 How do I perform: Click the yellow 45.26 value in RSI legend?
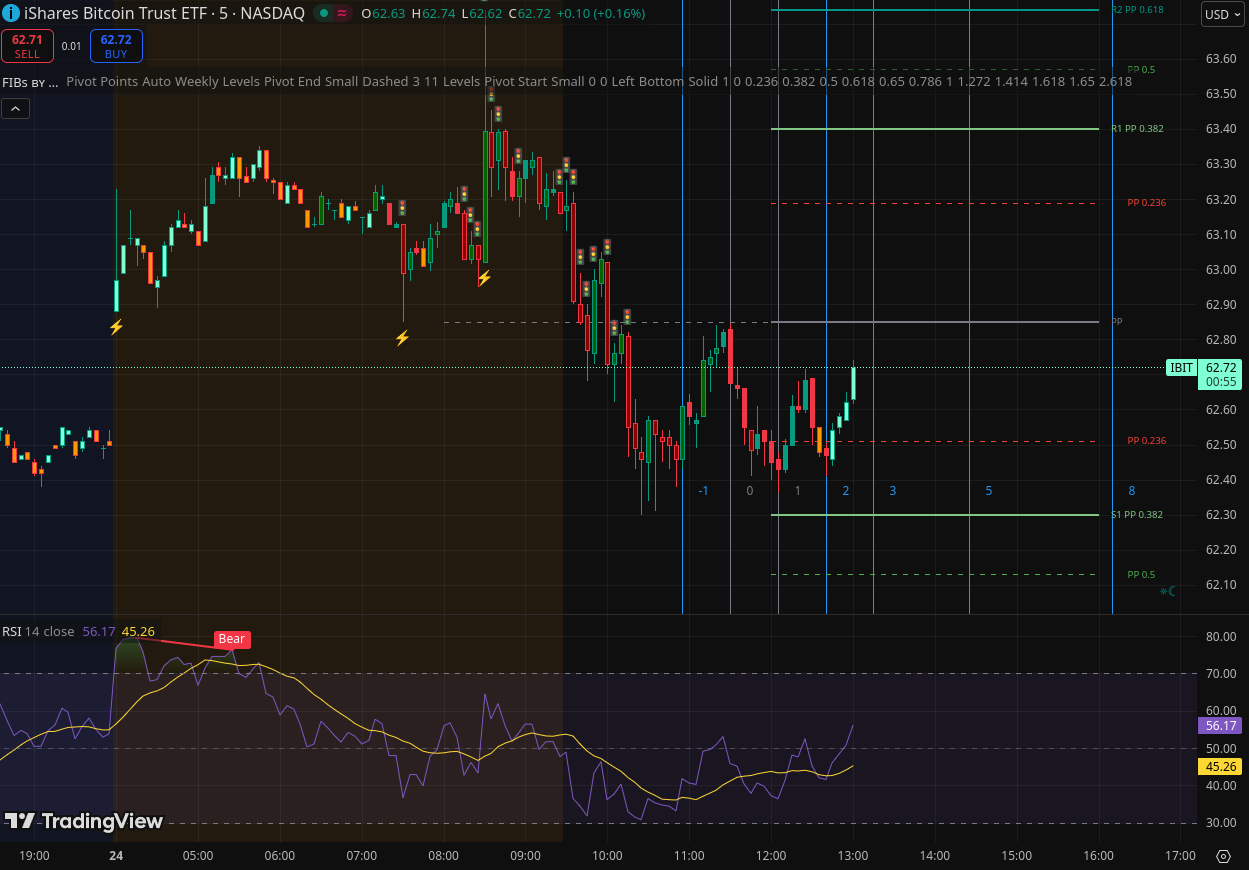pyautogui.click(x=138, y=631)
